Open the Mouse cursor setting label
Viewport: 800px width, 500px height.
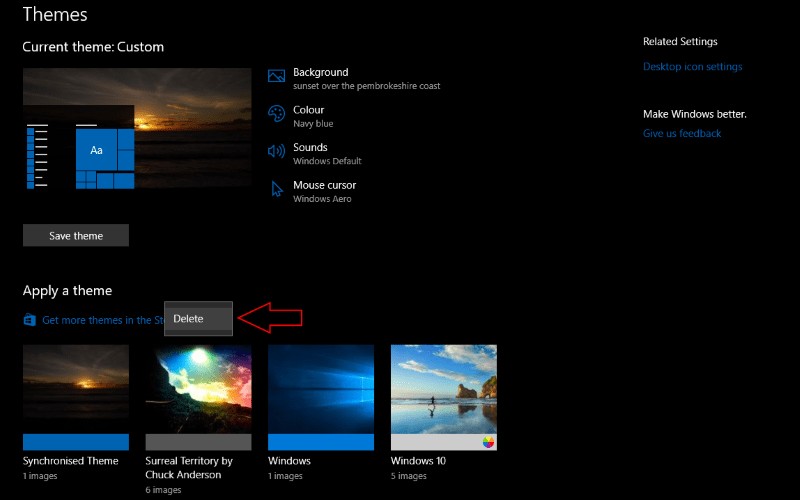[x=324, y=185]
